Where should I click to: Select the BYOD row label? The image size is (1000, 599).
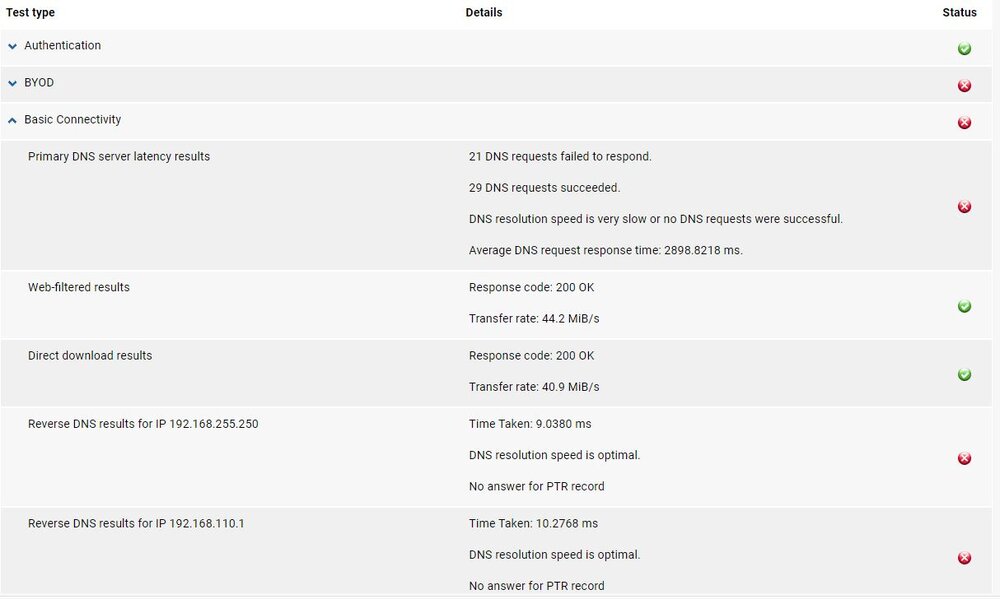[39, 82]
